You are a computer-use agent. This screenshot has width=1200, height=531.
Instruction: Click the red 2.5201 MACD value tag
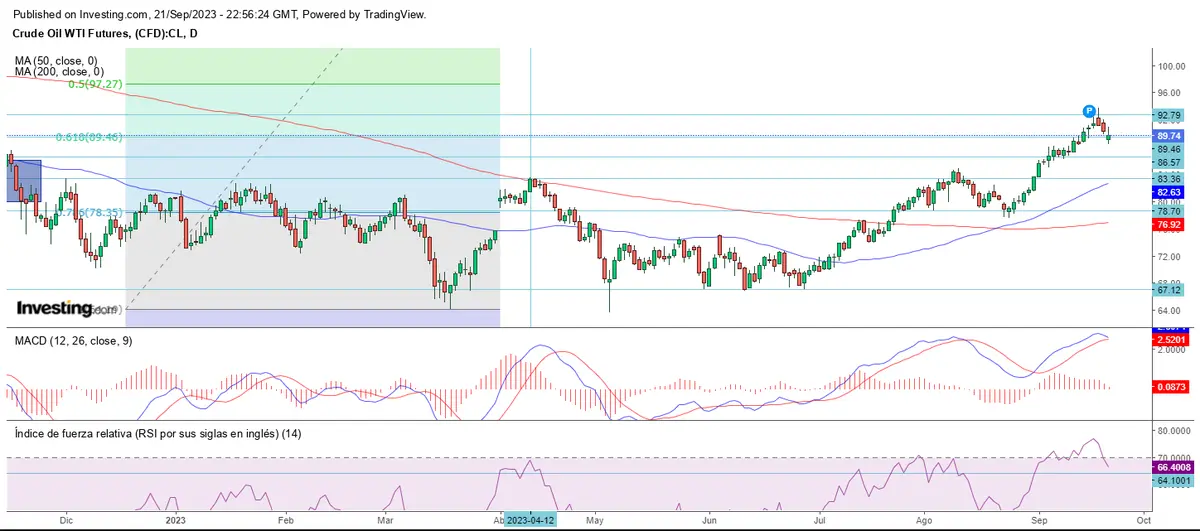(1168, 340)
